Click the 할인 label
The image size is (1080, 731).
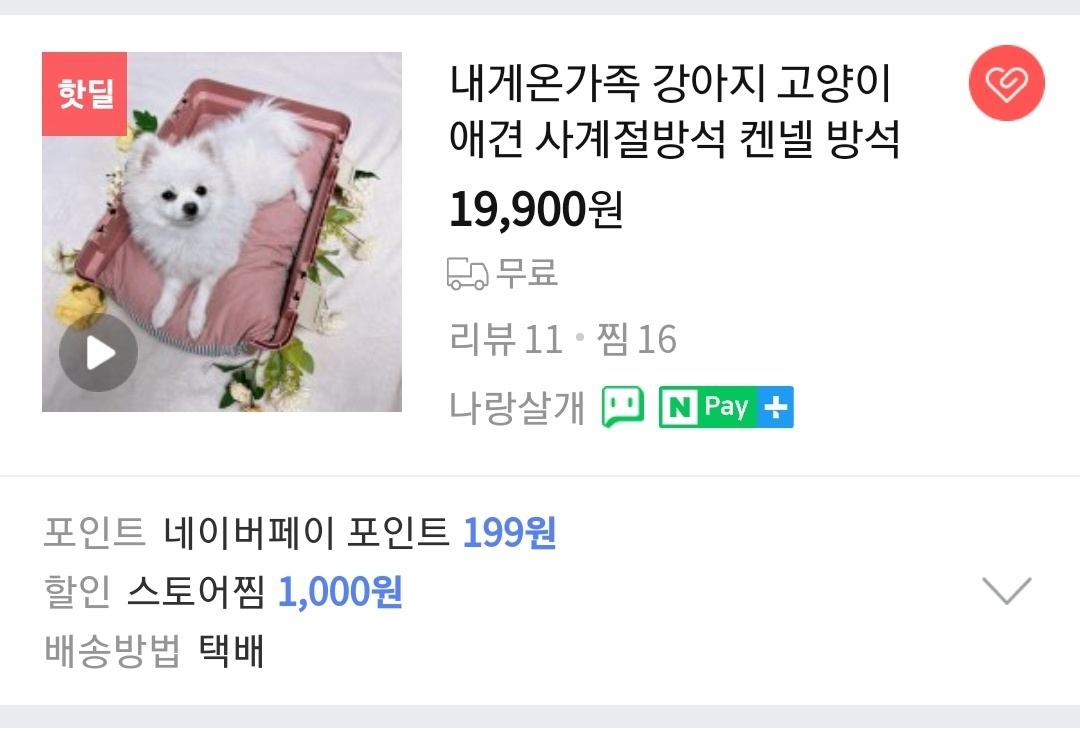pos(77,592)
